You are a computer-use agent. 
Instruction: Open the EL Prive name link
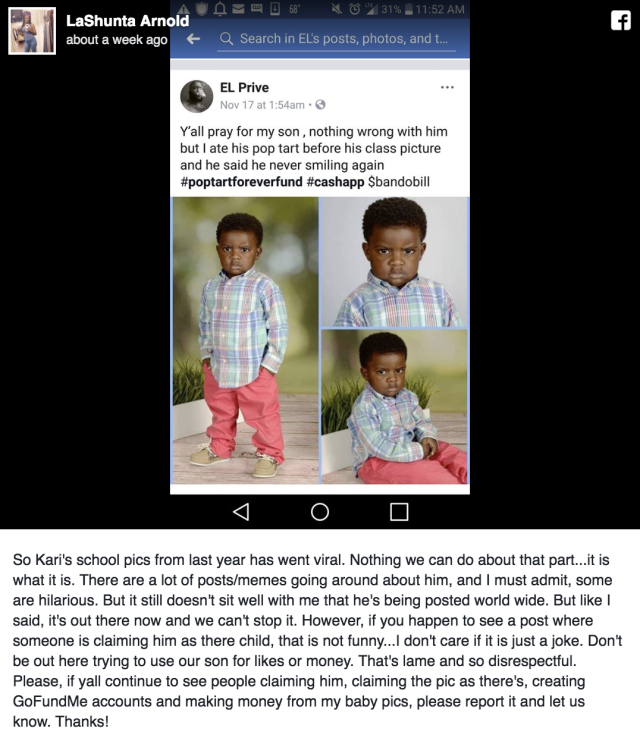(x=244, y=87)
